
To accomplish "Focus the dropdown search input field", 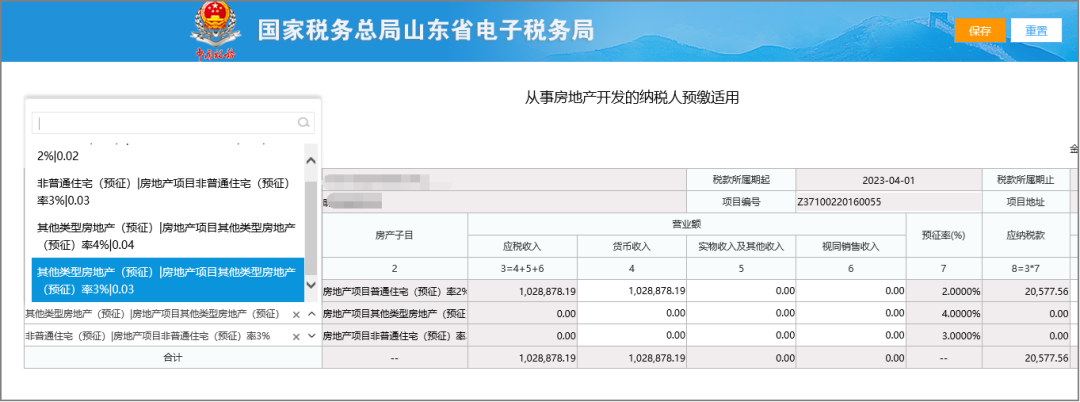I will (x=165, y=123).
